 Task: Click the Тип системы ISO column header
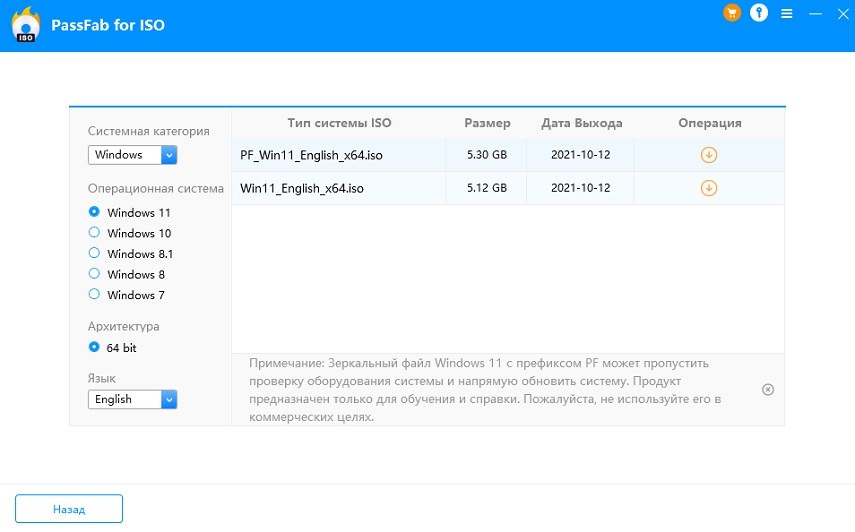339,123
